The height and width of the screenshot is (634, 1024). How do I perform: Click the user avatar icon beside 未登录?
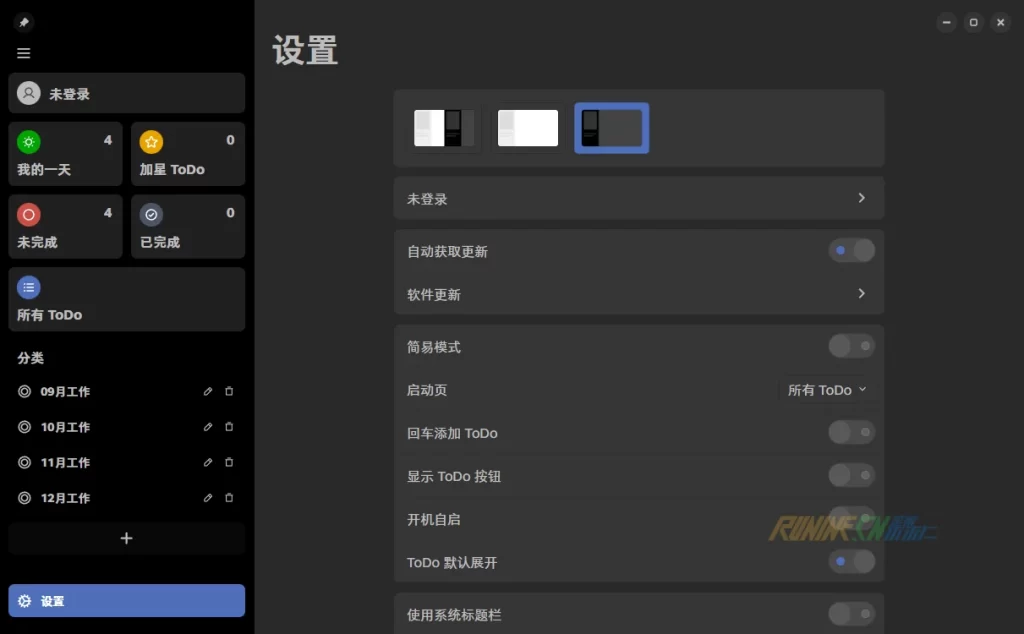click(29, 93)
